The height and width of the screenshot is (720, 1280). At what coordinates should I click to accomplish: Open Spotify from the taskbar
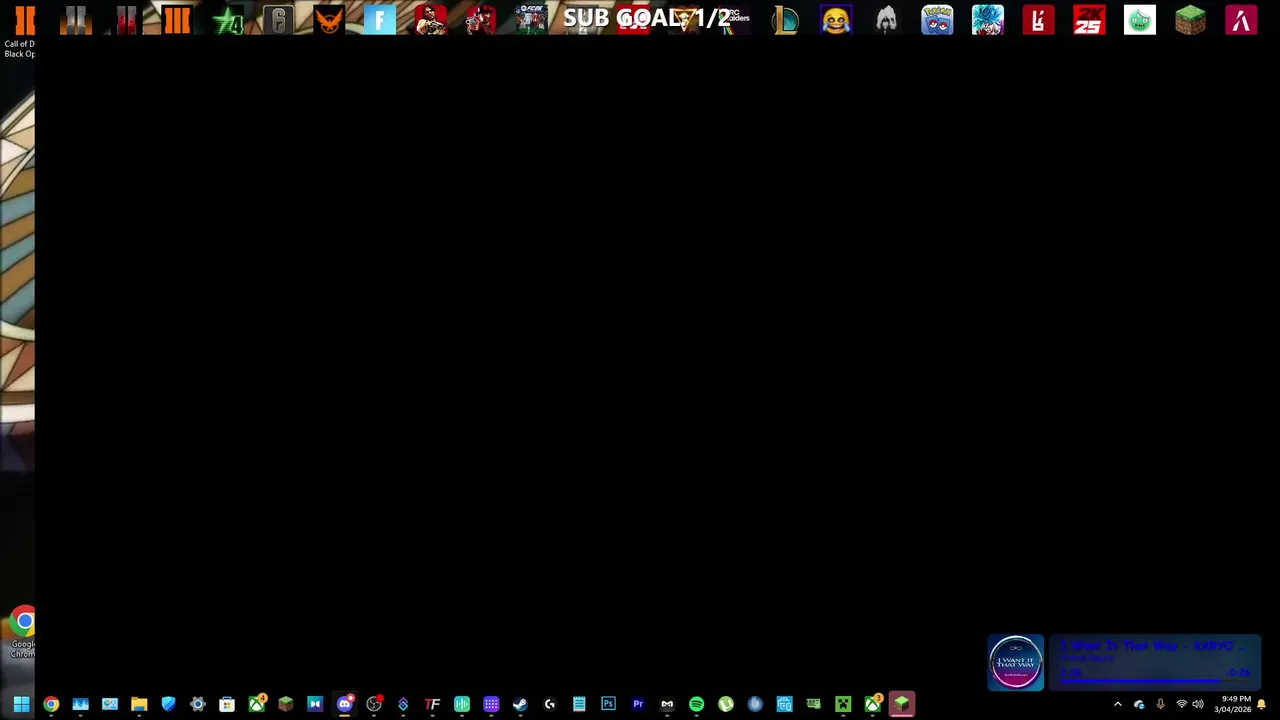pyautogui.click(x=696, y=704)
